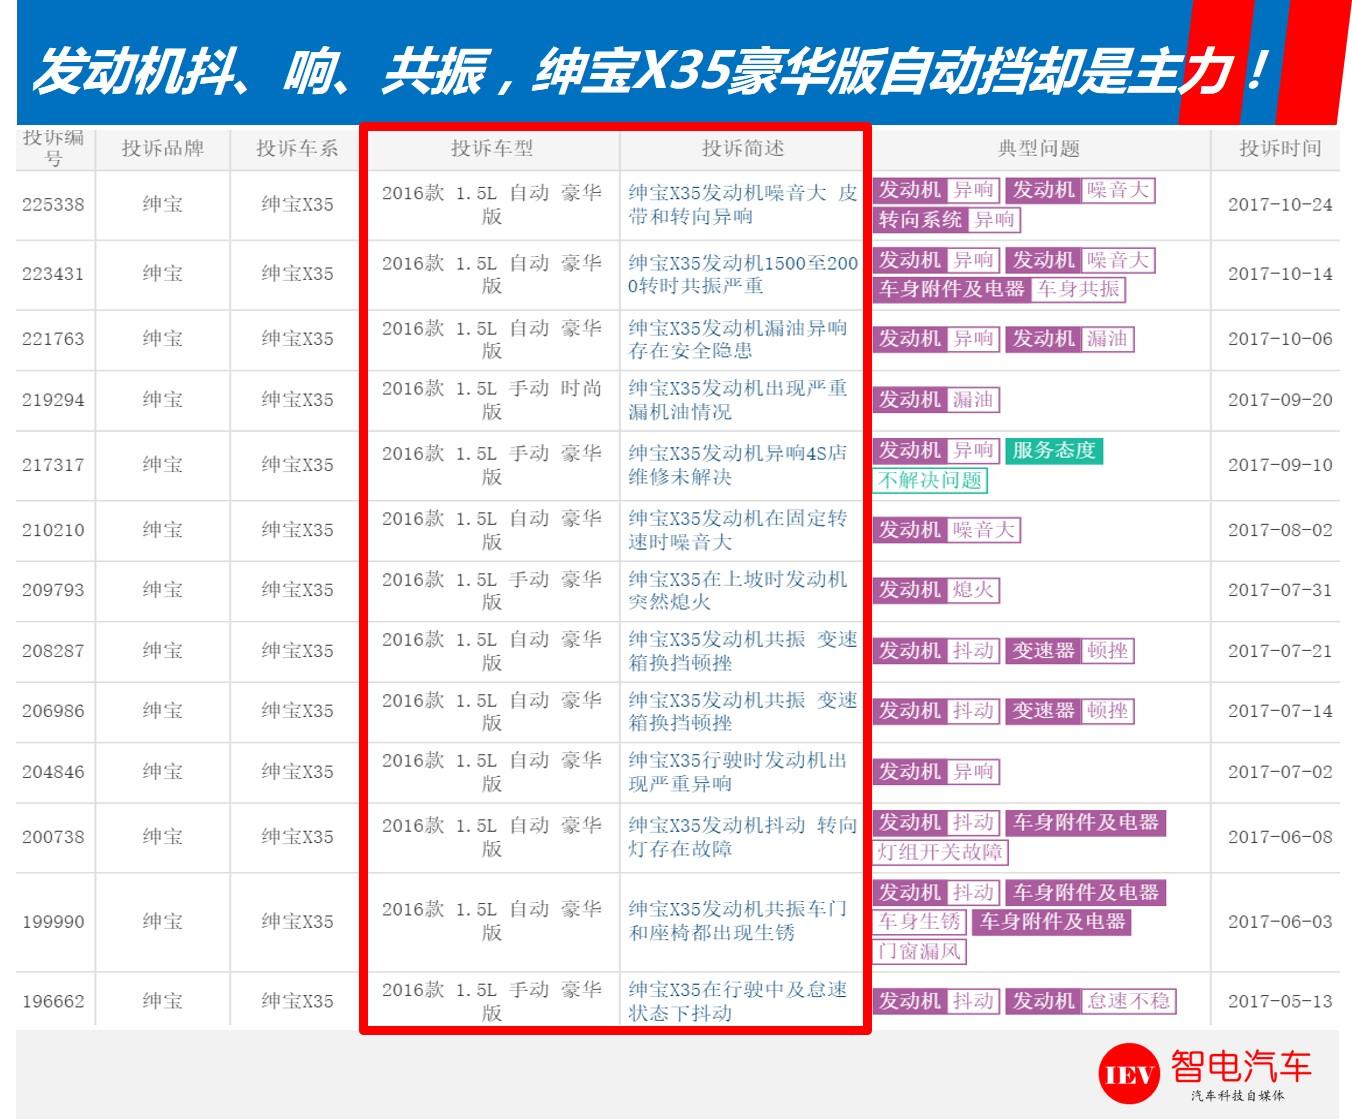Click the 噪音大 tag on complaint 210210
This screenshot has height=1119, width=1352.
(x=986, y=531)
